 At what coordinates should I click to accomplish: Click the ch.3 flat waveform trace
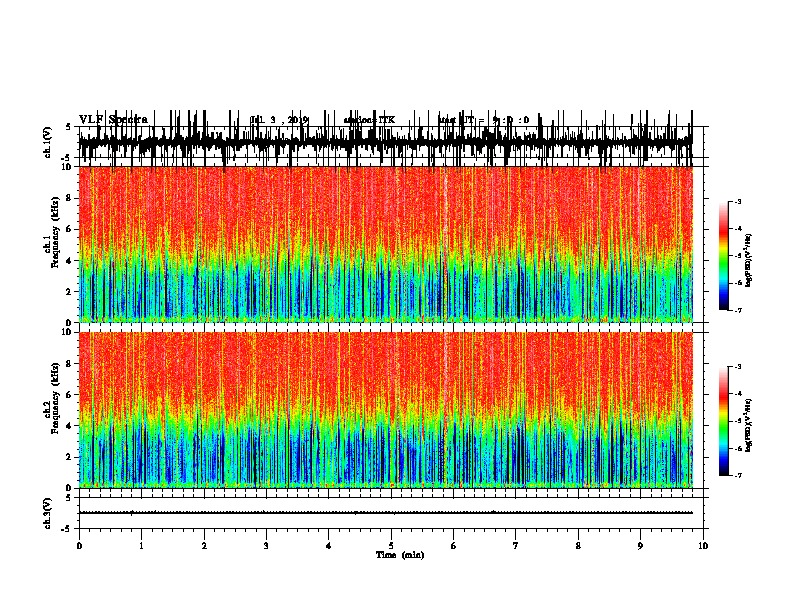coord(385,513)
